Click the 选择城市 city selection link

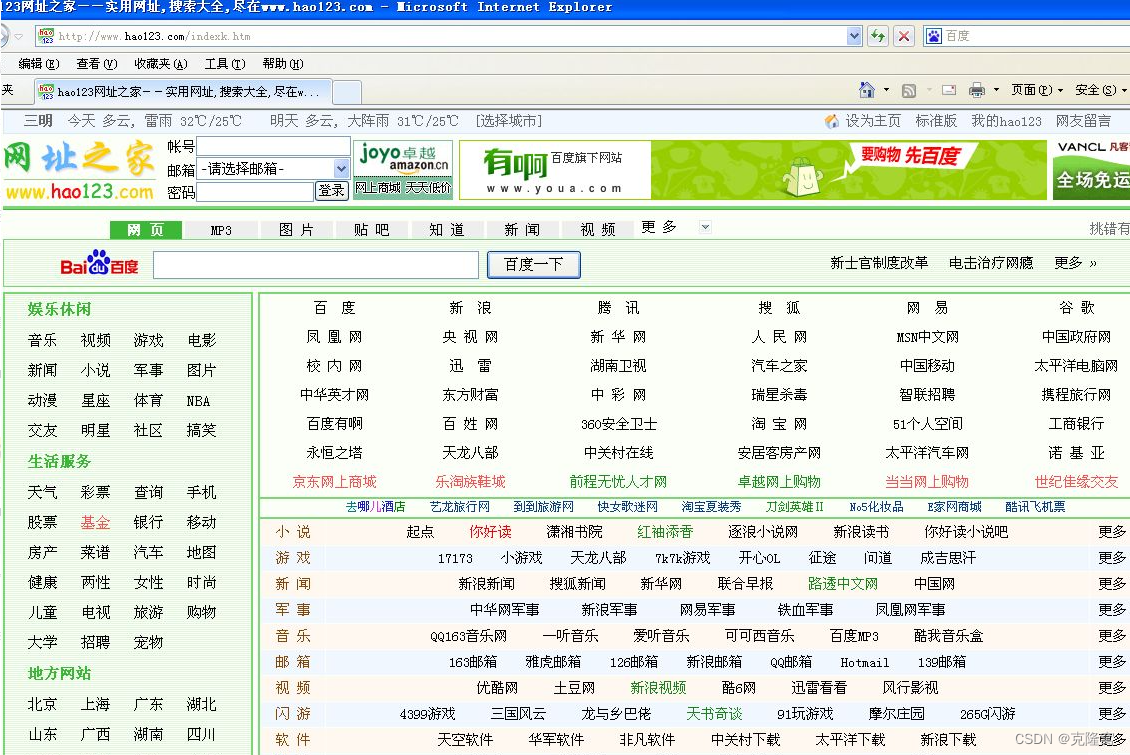[506, 121]
